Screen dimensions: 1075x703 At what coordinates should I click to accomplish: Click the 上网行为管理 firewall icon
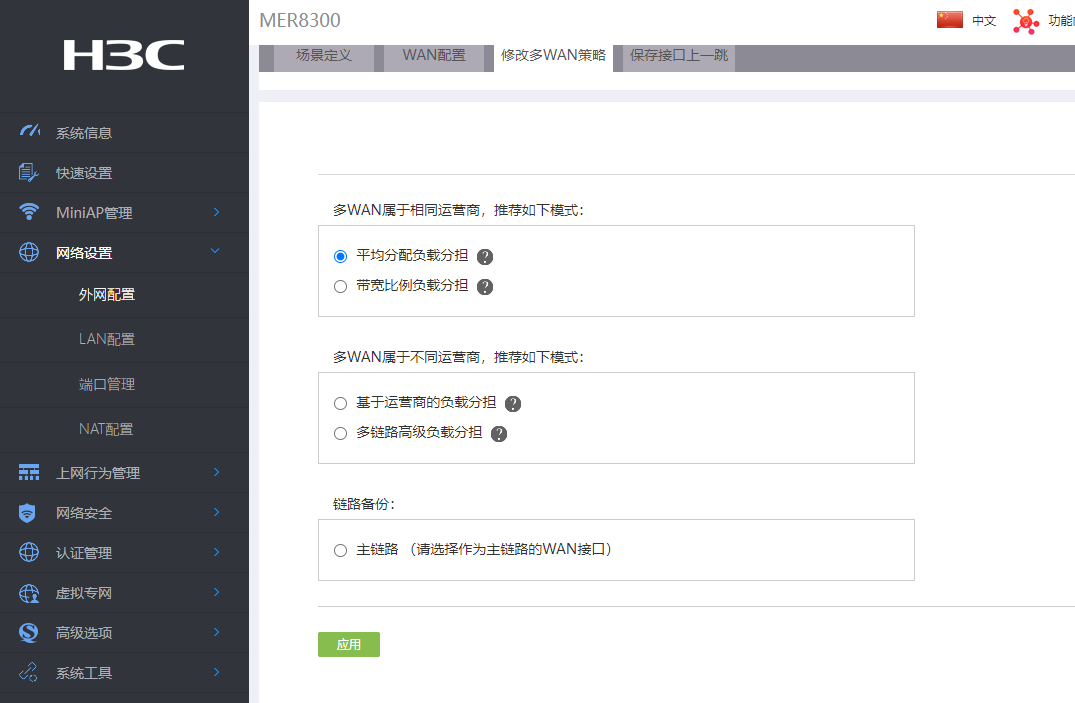[29, 473]
